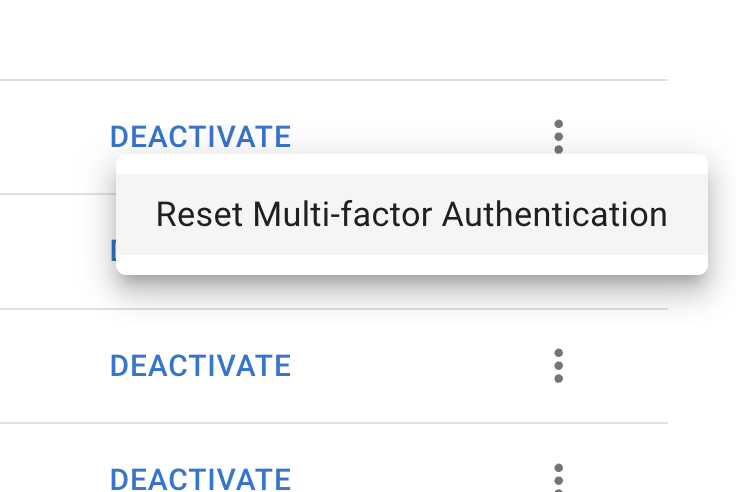Open the three-dot menu in the top row
The width and height of the screenshot is (736, 492).
[x=558, y=137]
